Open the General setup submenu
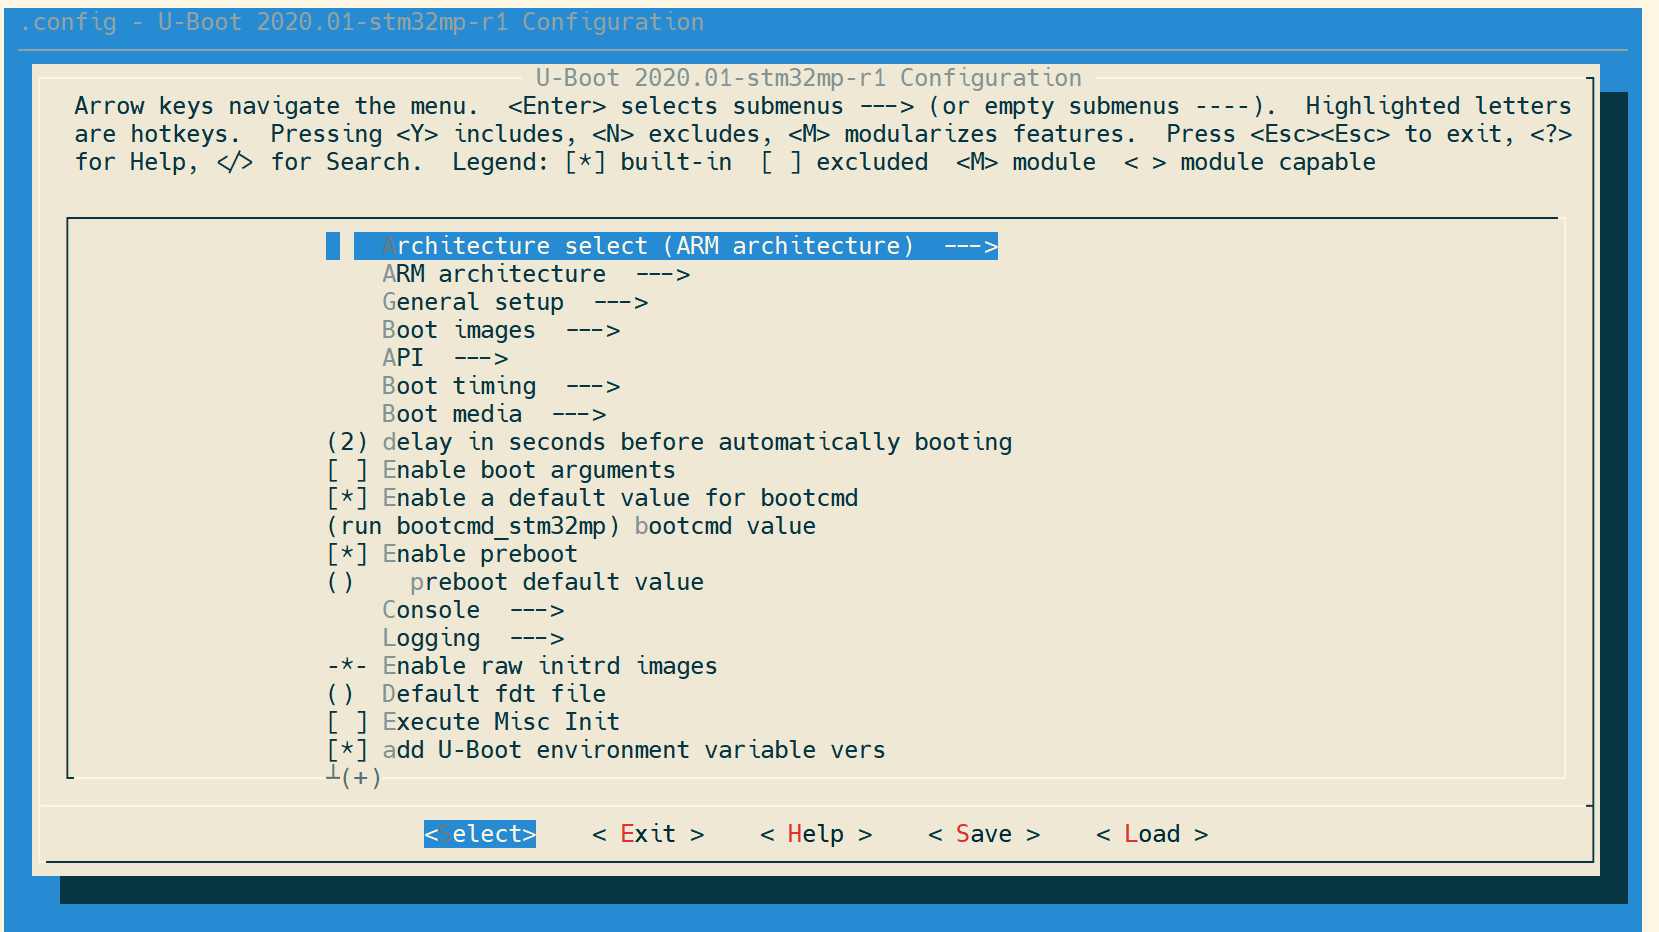 click(514, 302)
